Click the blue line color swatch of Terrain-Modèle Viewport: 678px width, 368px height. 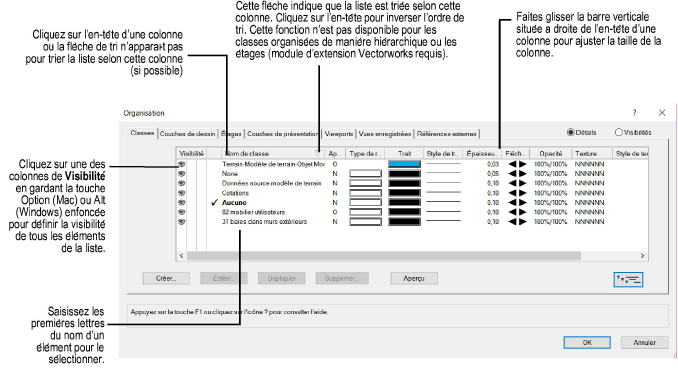coord(404,164)
